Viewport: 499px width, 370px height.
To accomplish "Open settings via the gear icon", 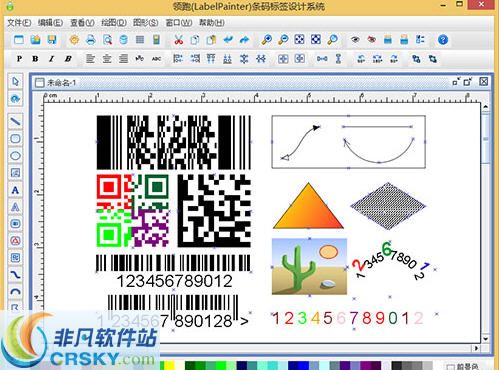I will 74,40.
